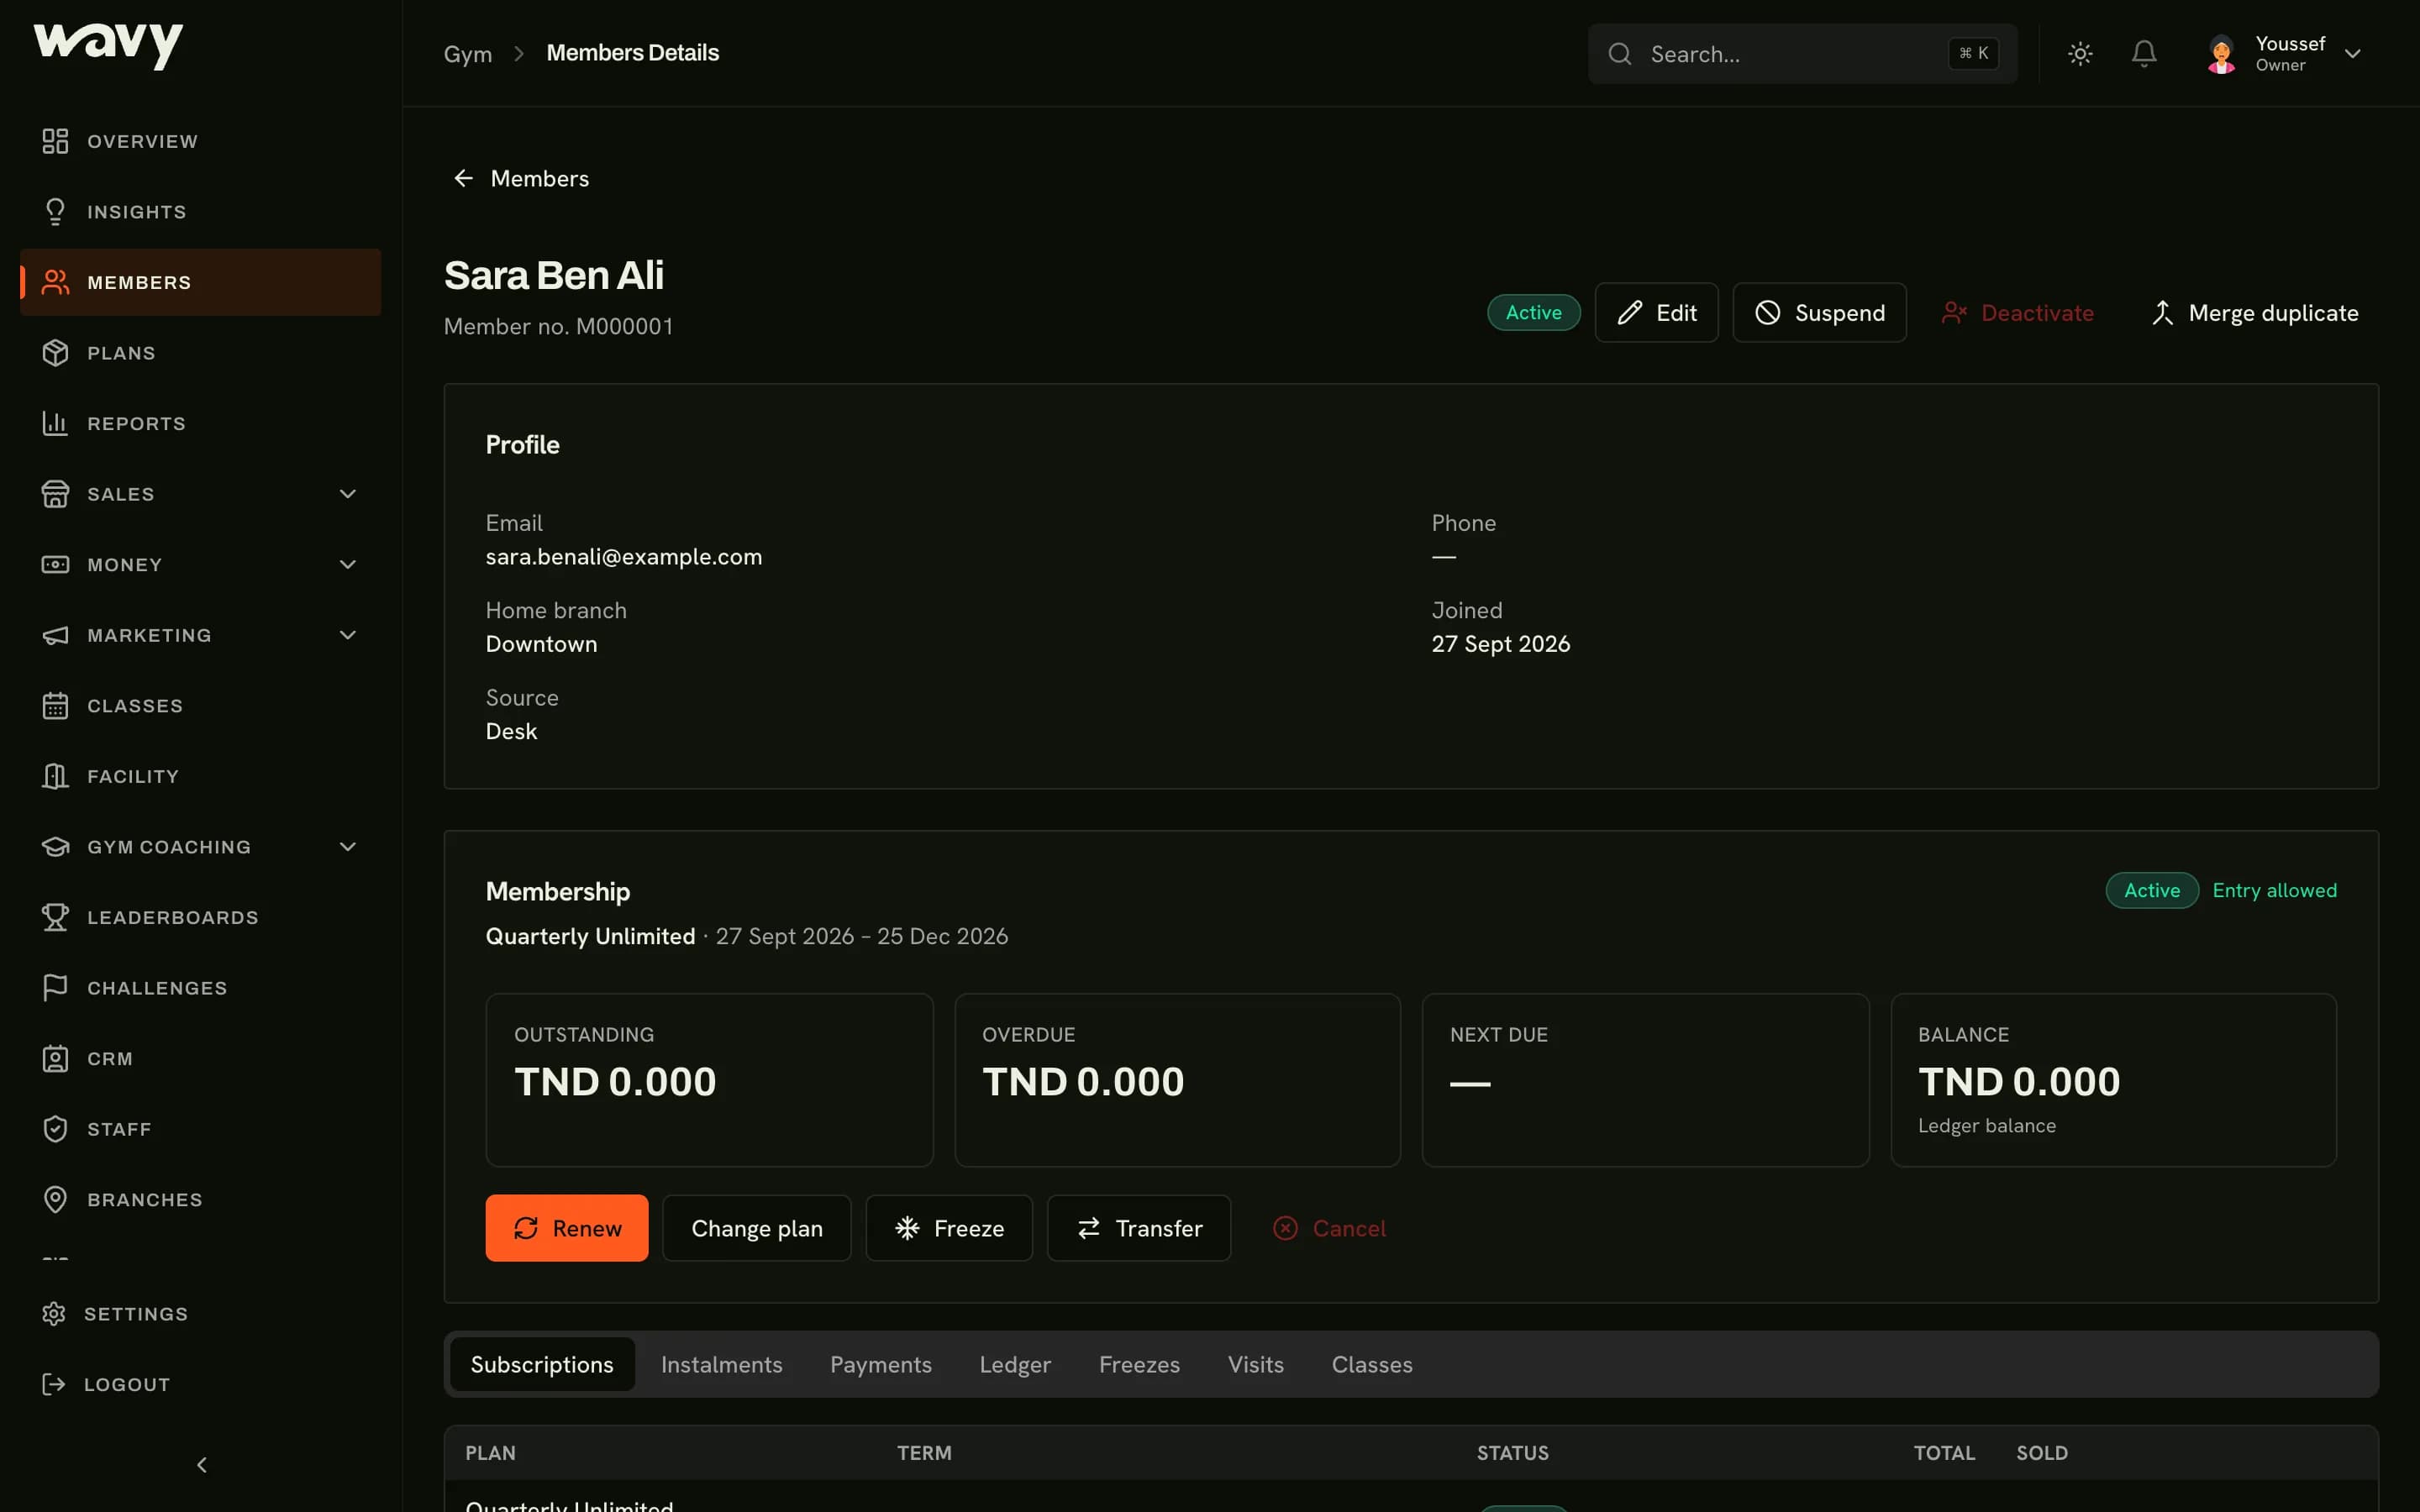Switch to the Freezes tab
The width and height of the screenshot is (2420, 1512).
1139,1364
